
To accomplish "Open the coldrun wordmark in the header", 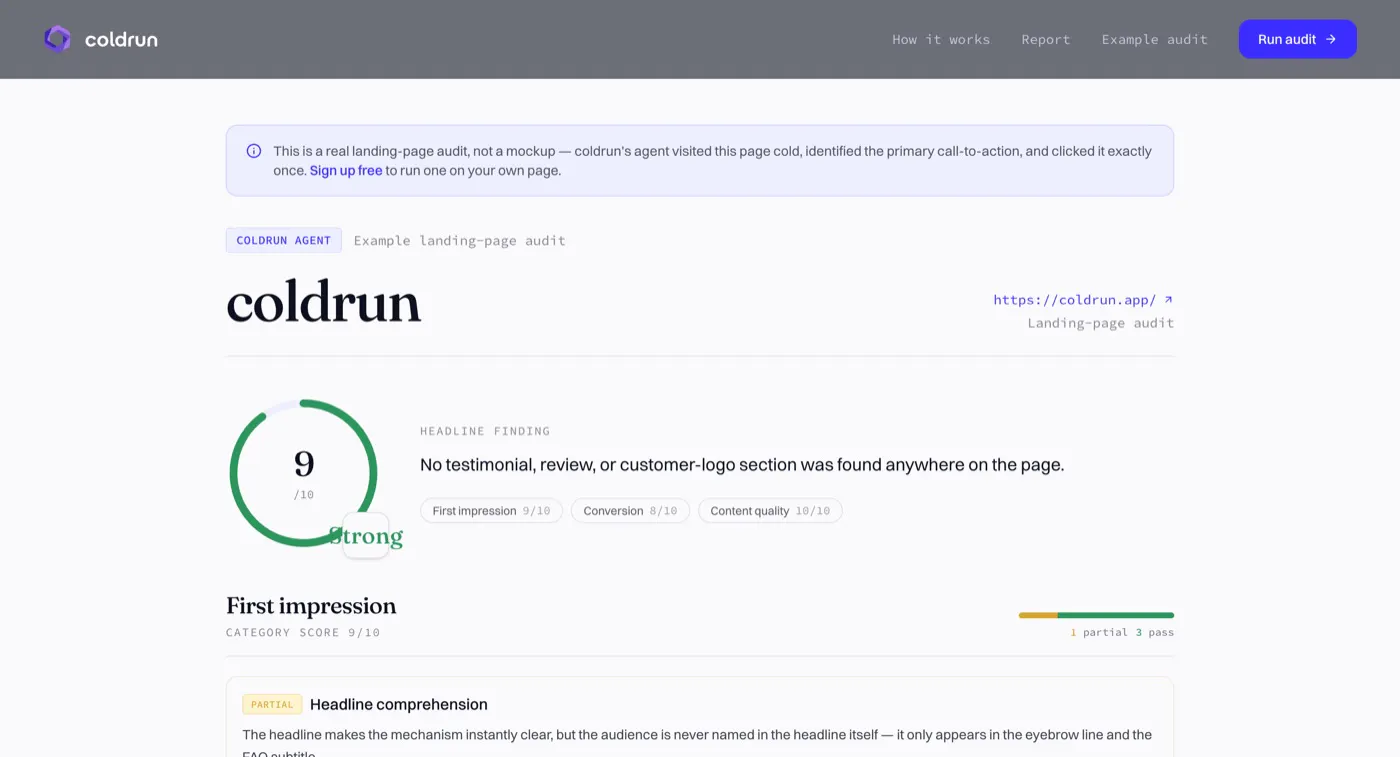I will pyautogui.click(x=121, y=40).
